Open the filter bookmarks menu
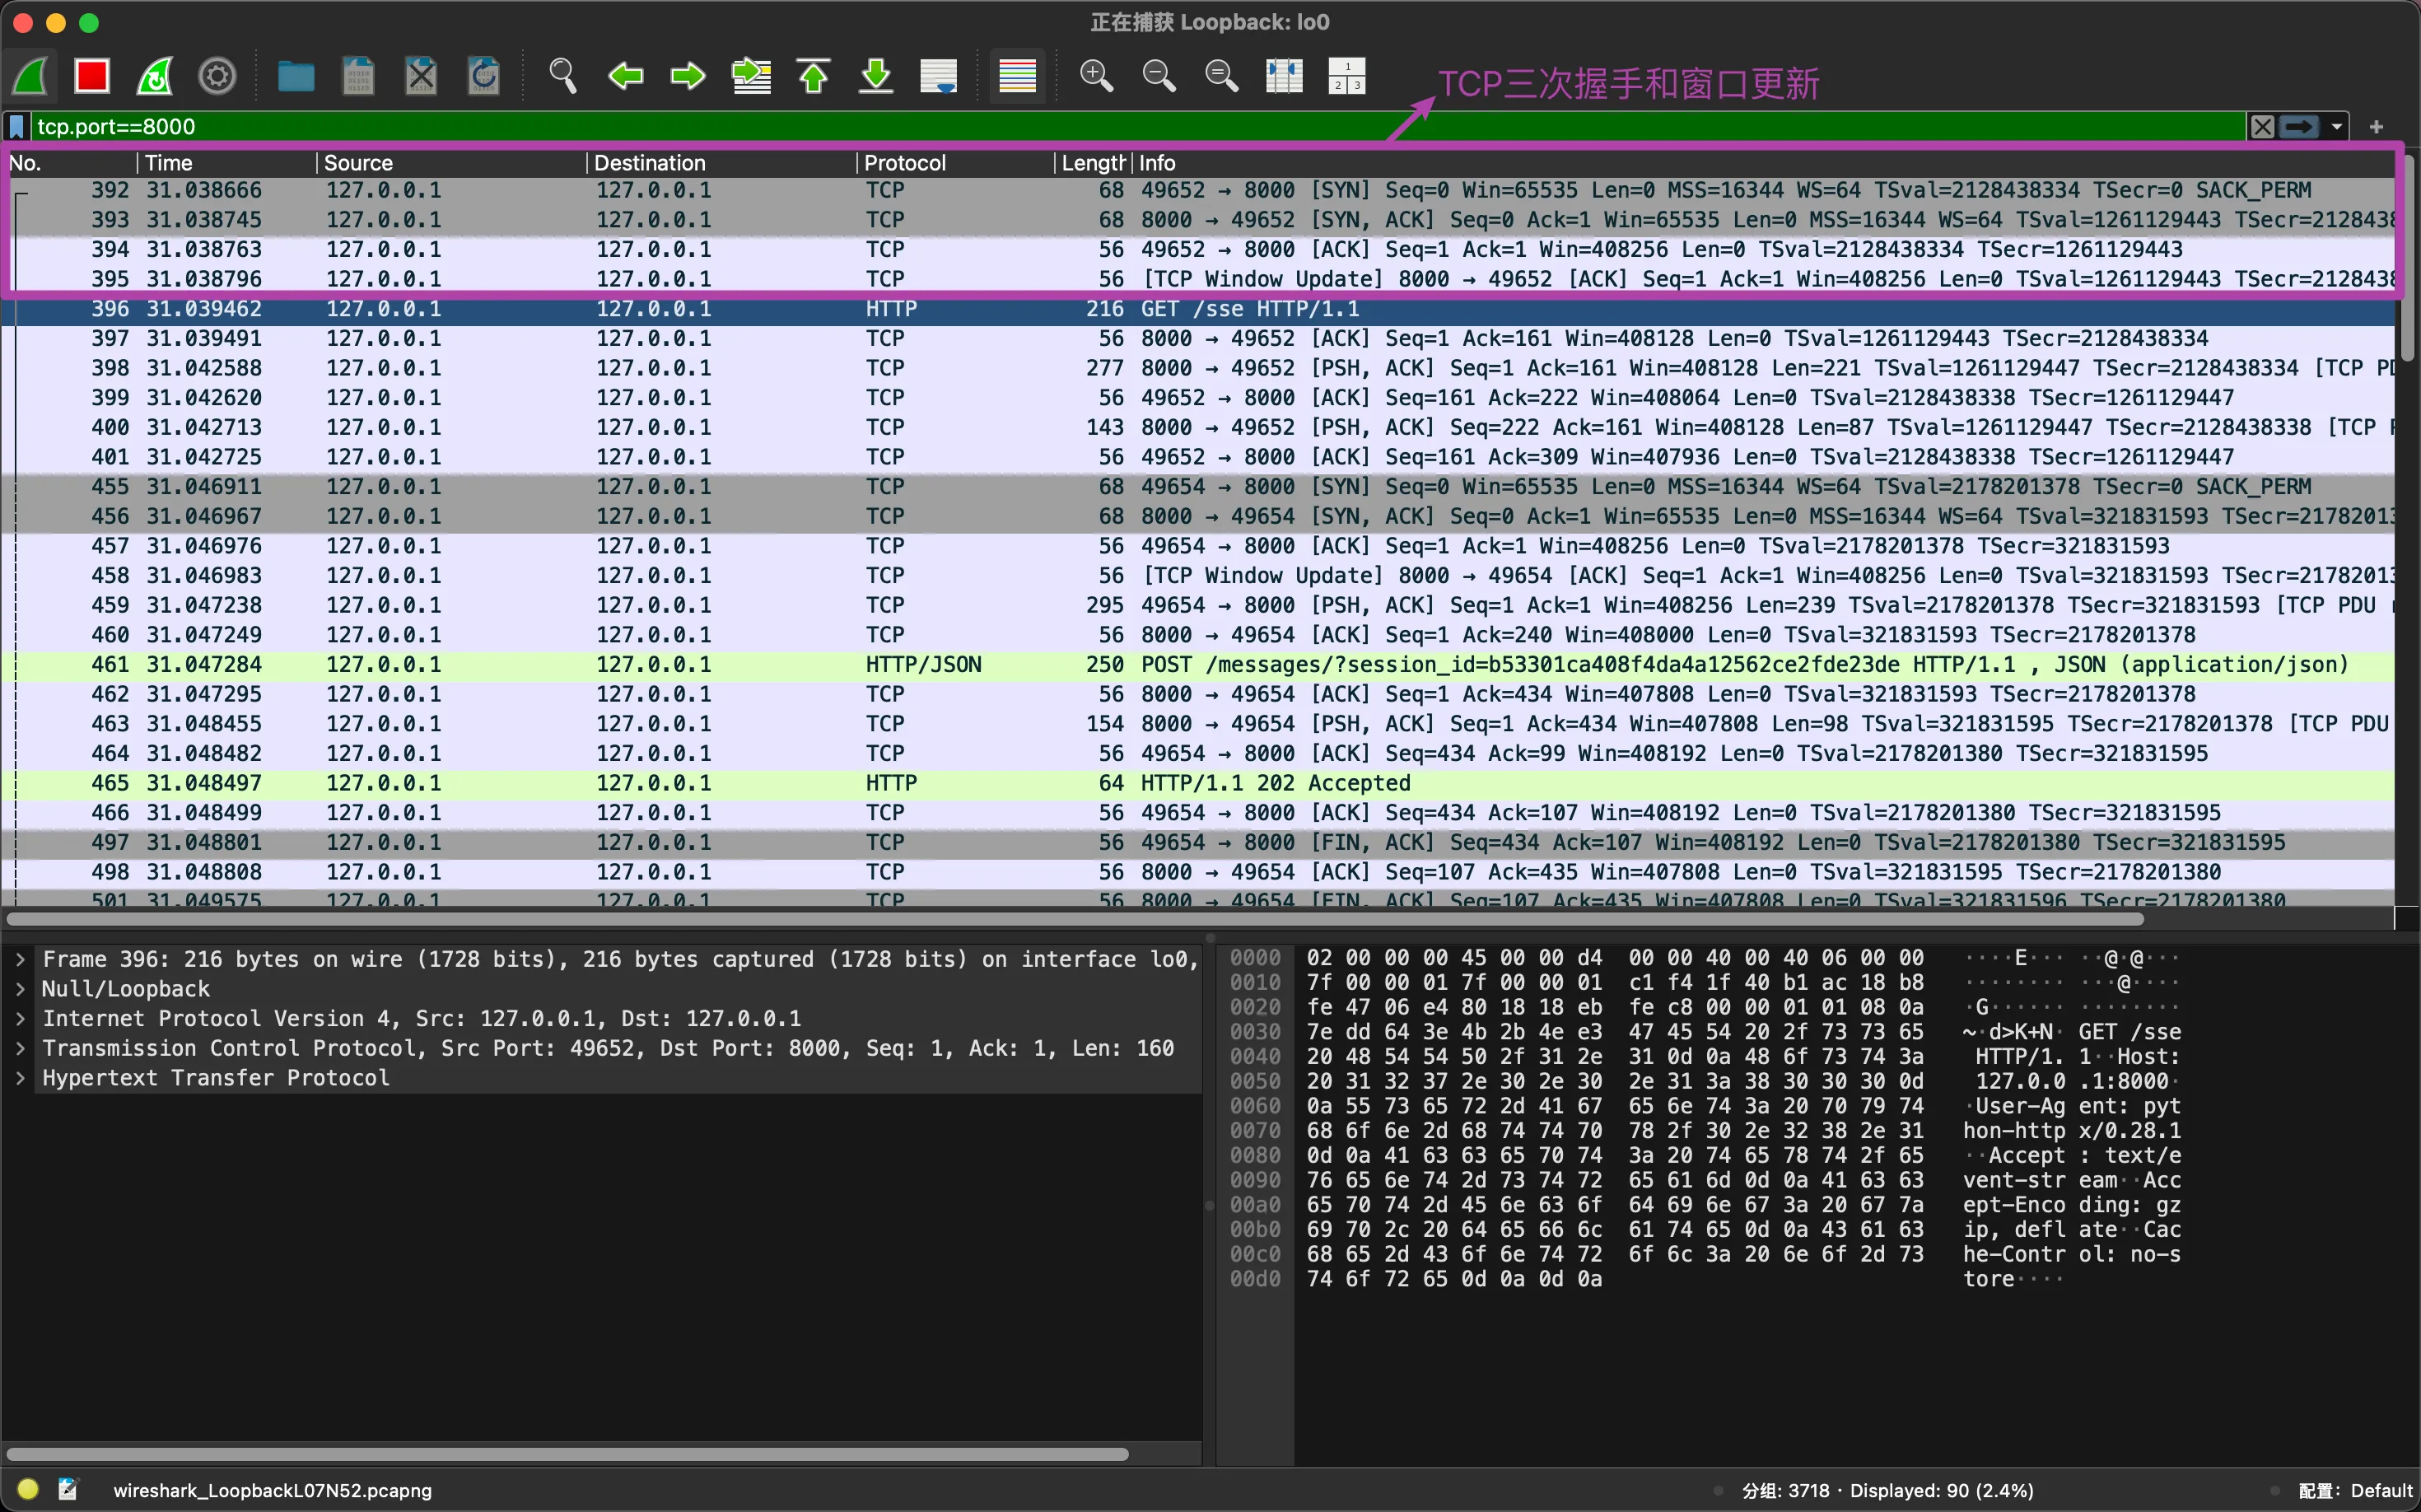The height and width of the screenshot is (1512, 2421). [16, 126]
